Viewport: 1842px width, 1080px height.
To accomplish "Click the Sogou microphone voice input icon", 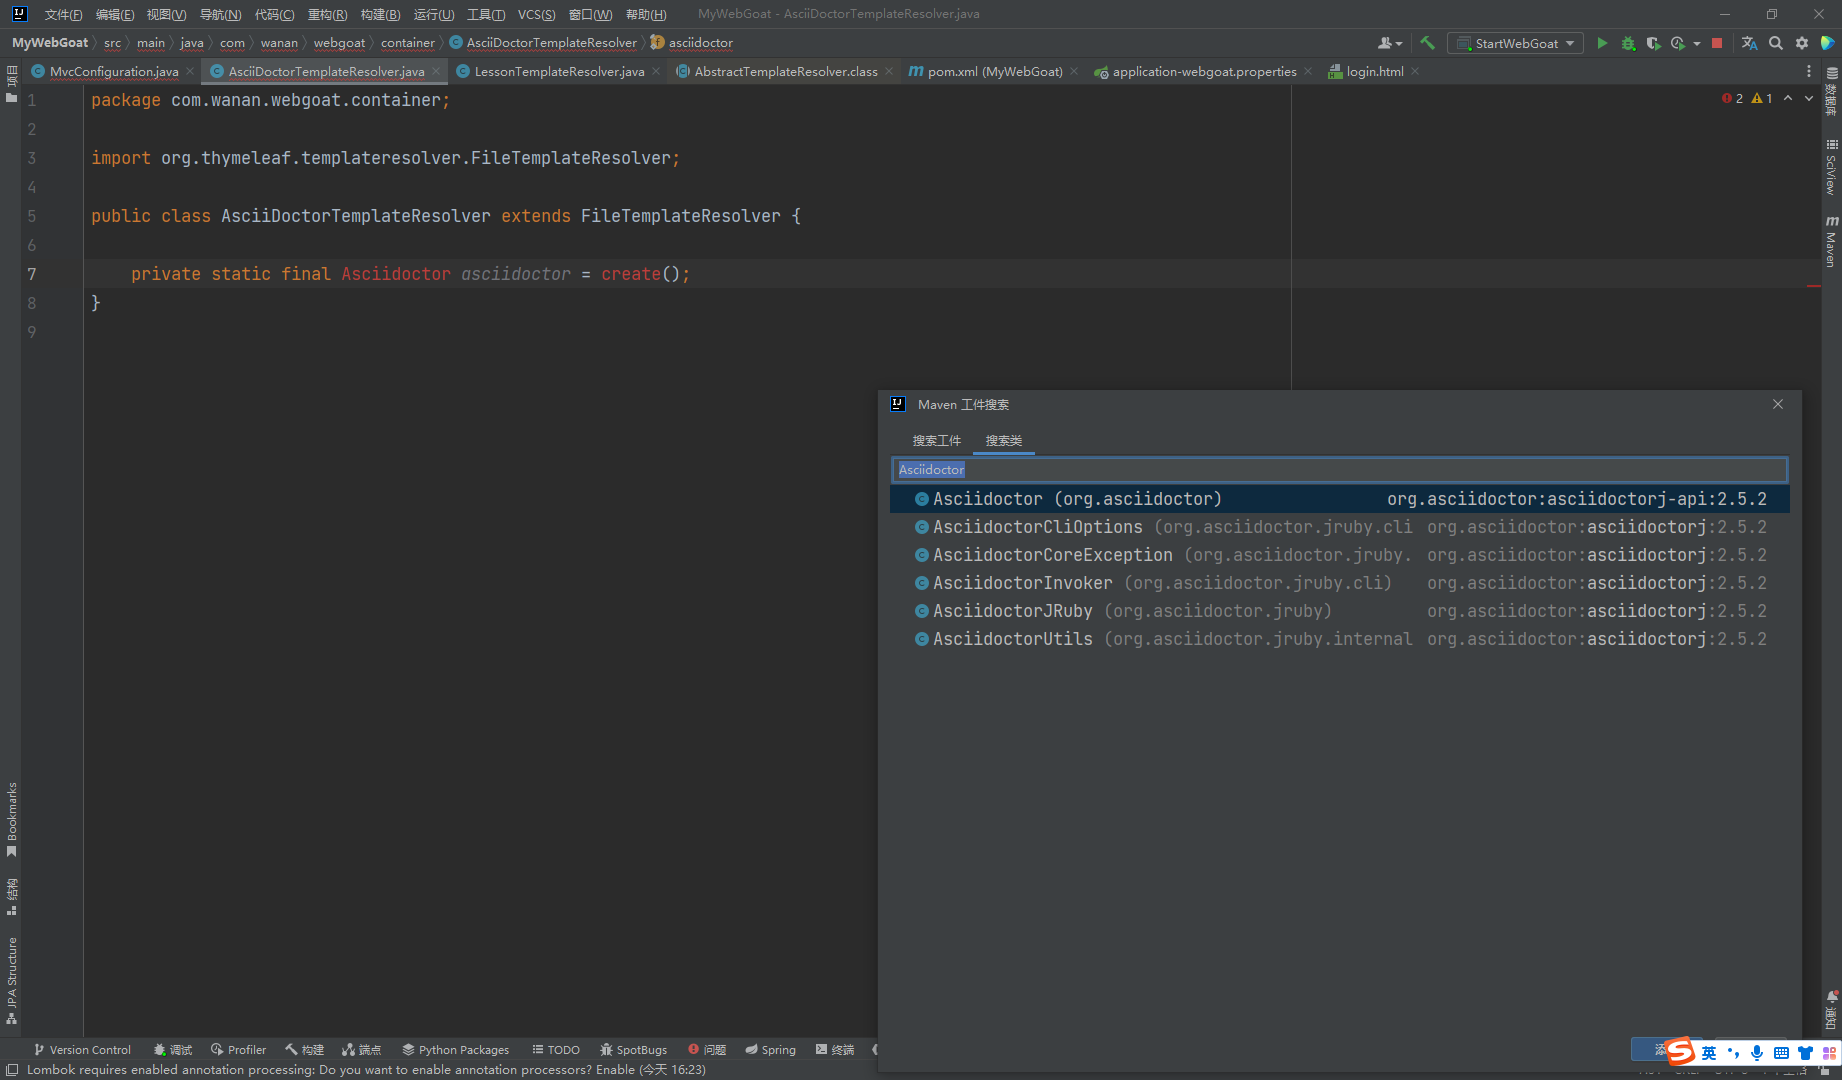I will point(1757,1052).
